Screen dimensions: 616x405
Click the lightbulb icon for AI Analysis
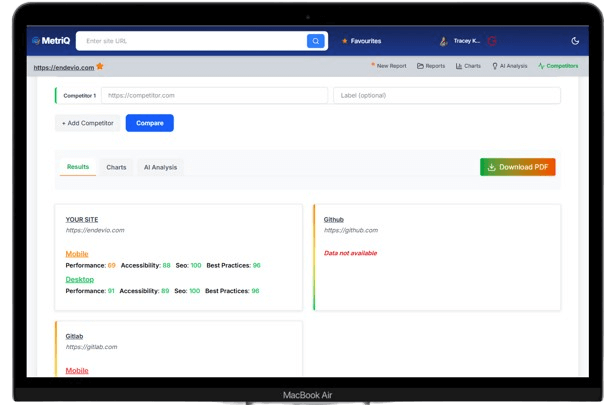point(495,66)
